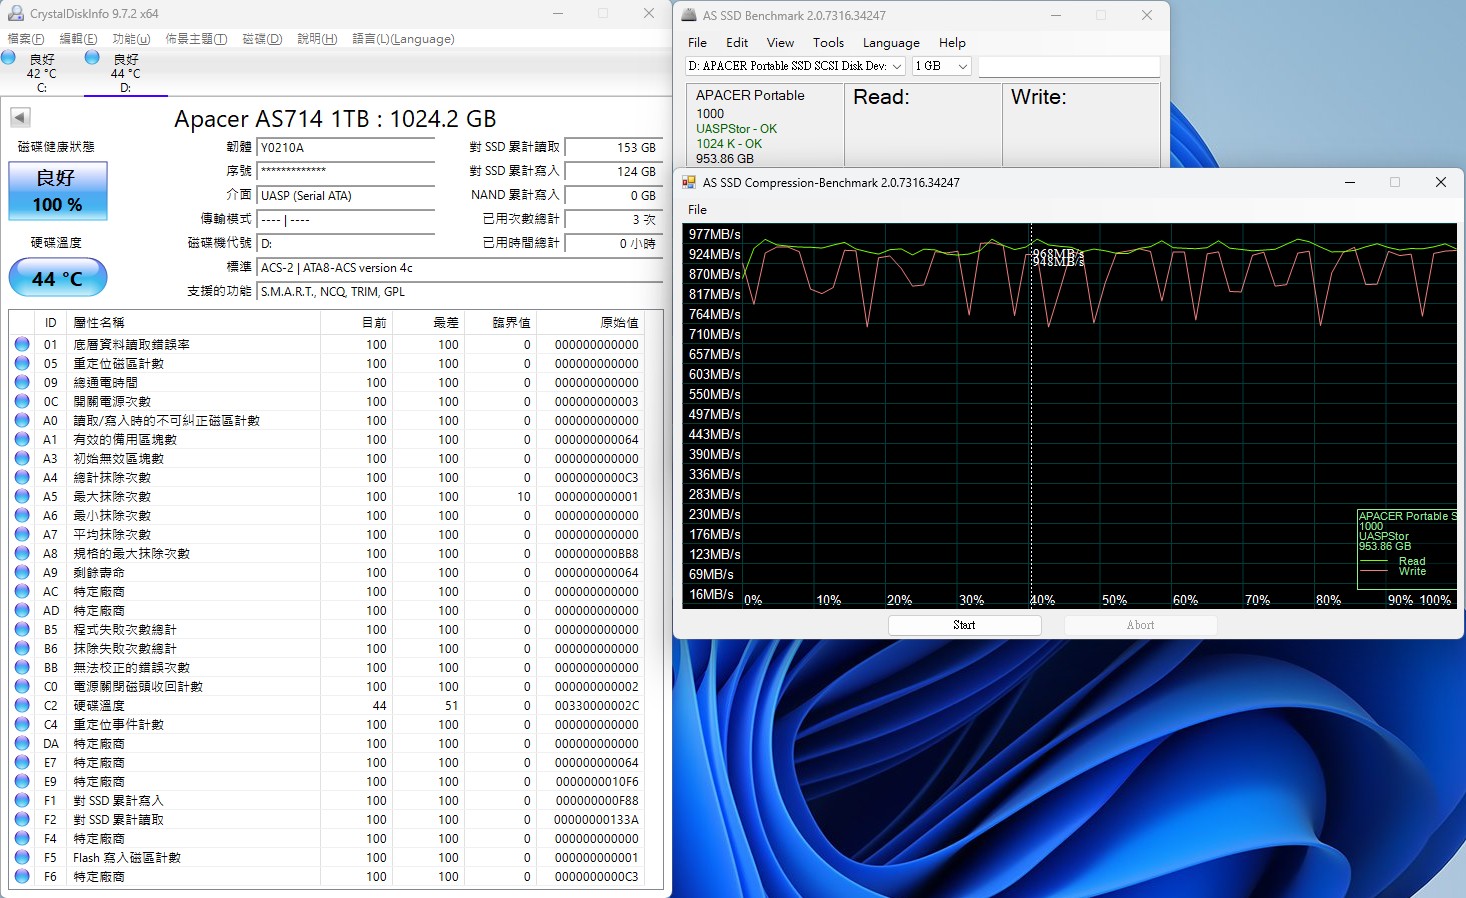This screenshot has width=1466, height=898.
Task: Open the Edit menu in AS SSD Benchmark
Action: (x=737, y=43)
